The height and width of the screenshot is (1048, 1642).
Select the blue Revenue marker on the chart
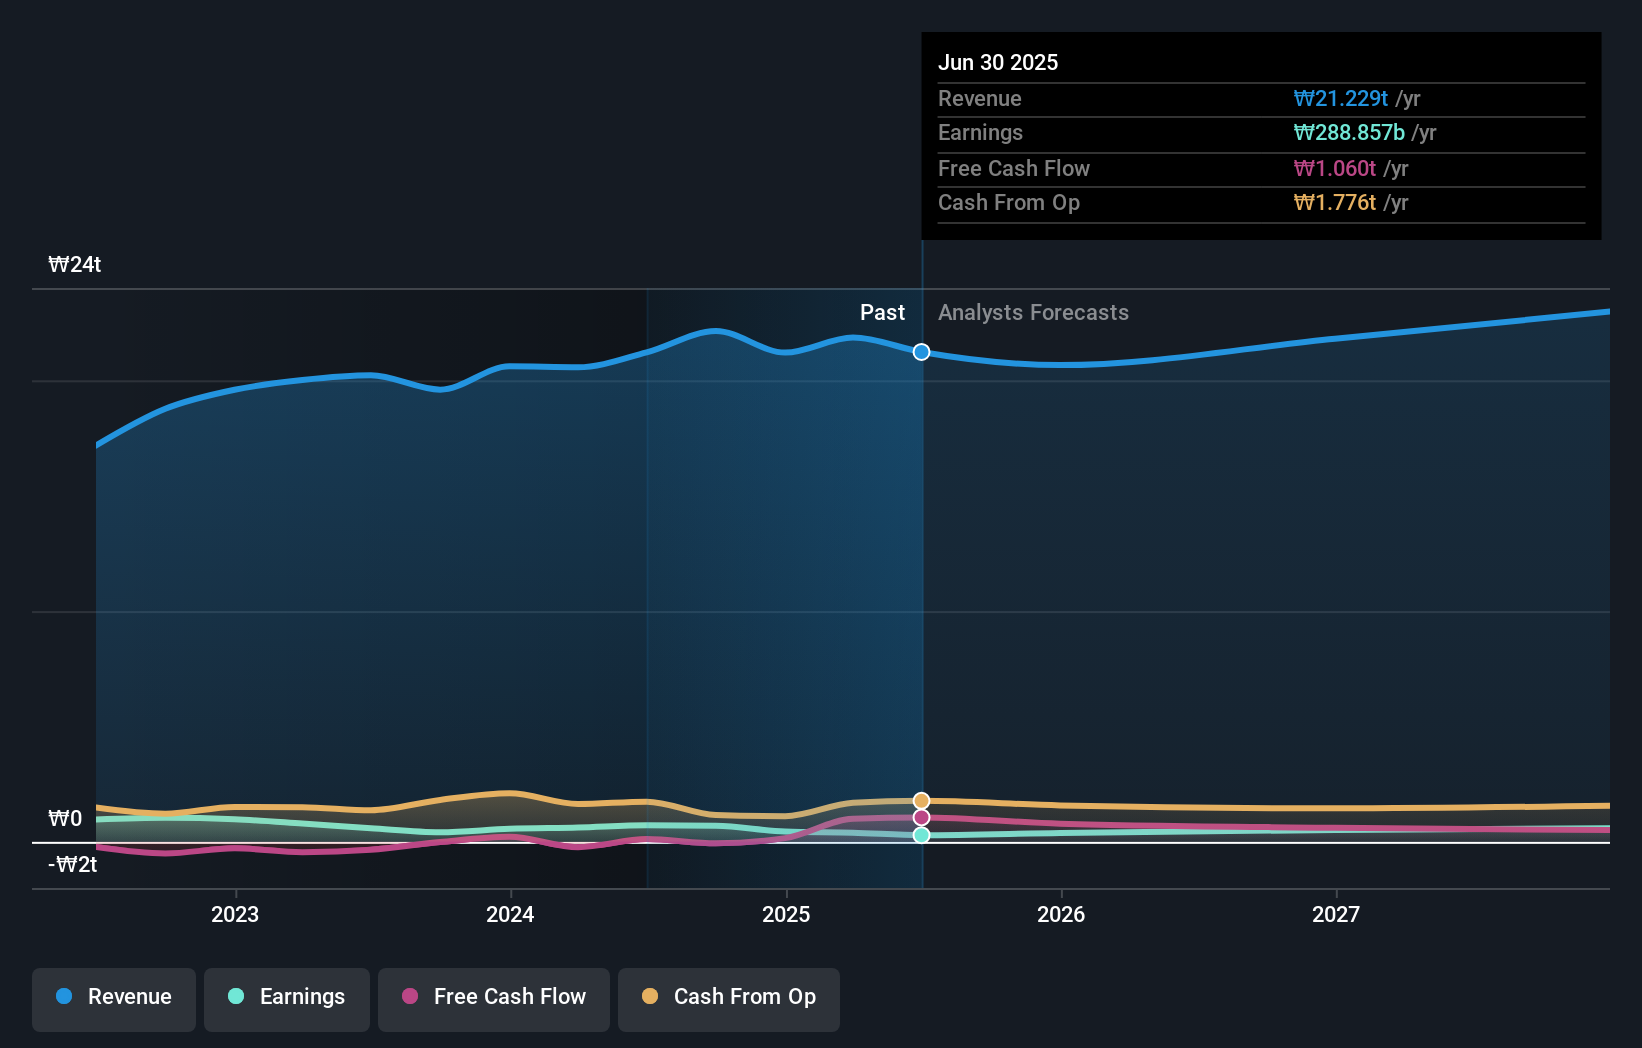pyautogui.click(x=921, y=352)
